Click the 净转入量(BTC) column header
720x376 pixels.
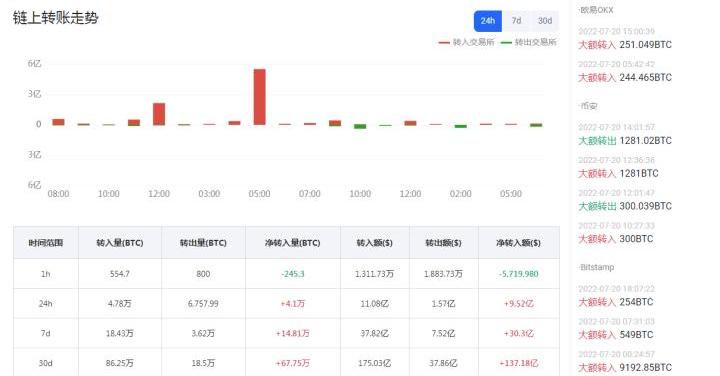292,242
